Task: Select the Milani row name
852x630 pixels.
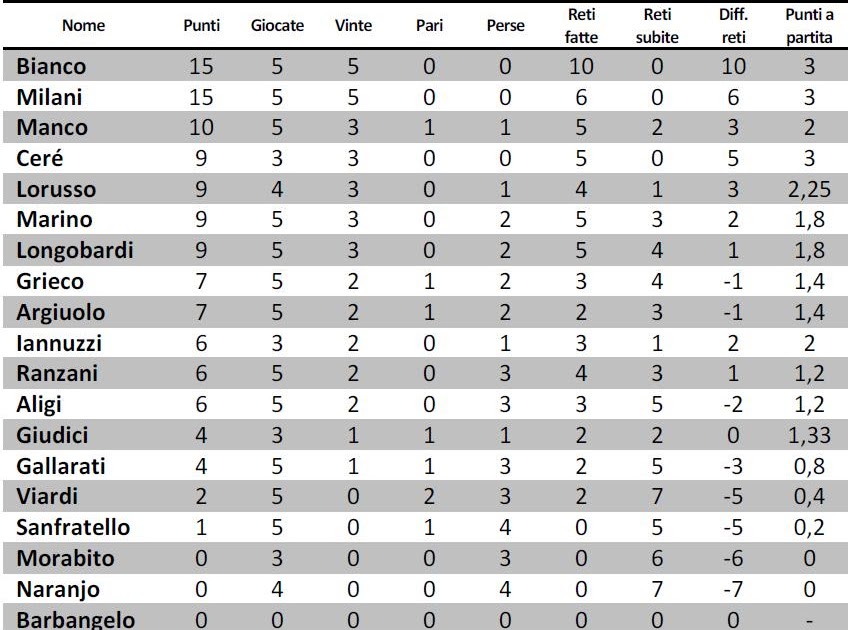Action: pos(49,97)
